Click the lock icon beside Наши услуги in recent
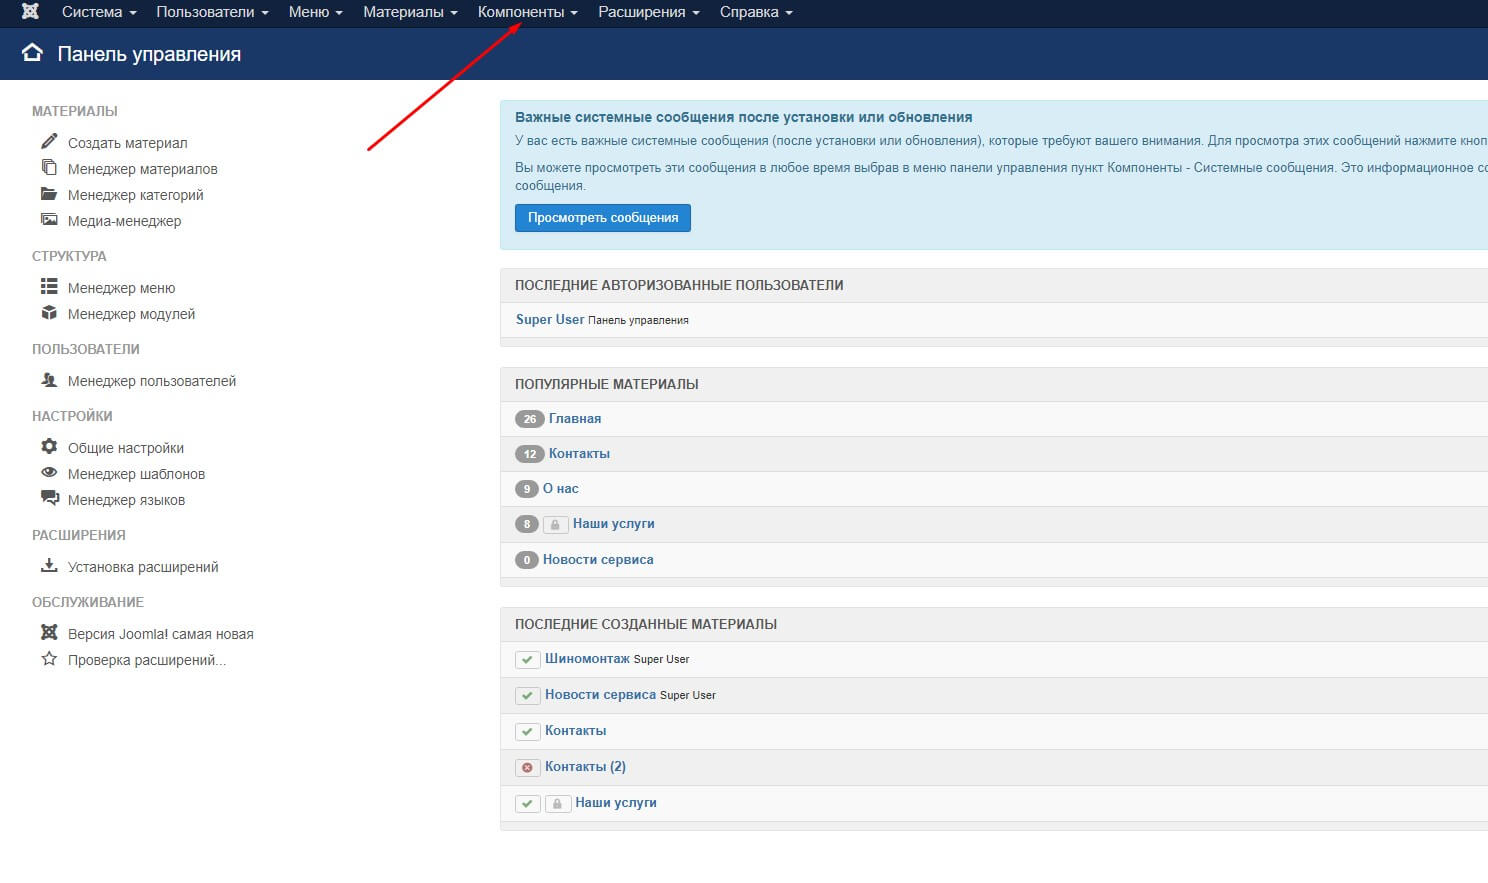Screen dimensions: 1488x883 pos(558,803)
